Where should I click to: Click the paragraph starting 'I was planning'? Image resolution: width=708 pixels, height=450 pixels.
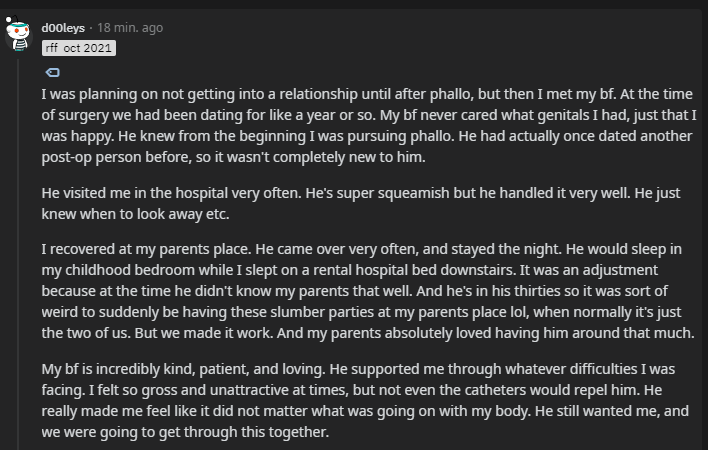369,125
